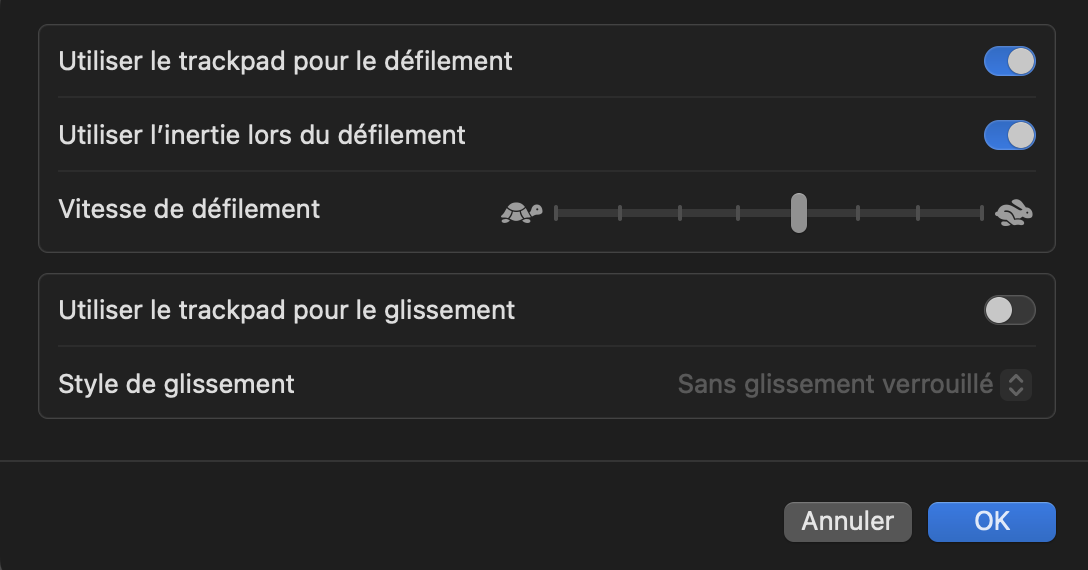The width and height of the screenshot is (1088, 570).
Task: Confirm with the OK button
Action: point(991,521)
